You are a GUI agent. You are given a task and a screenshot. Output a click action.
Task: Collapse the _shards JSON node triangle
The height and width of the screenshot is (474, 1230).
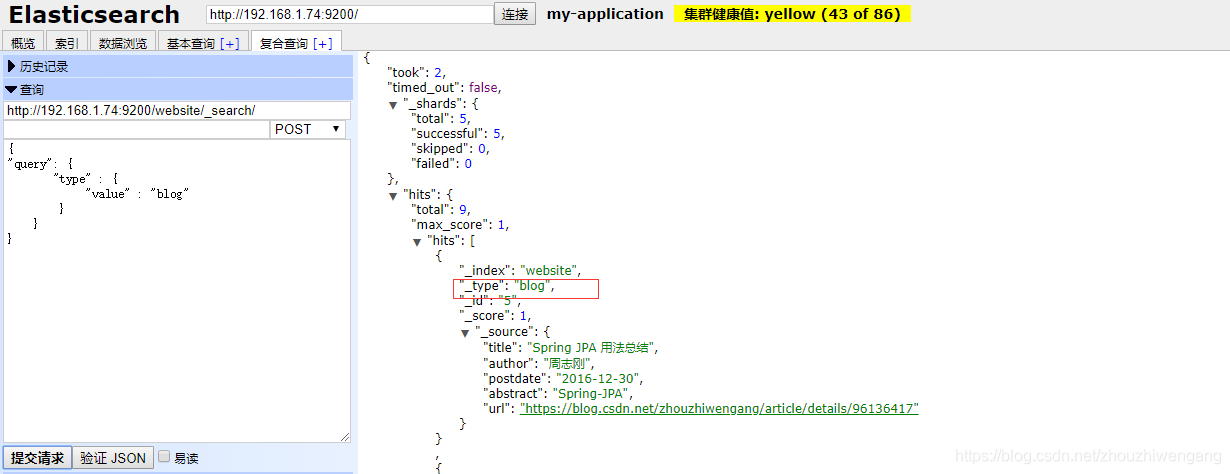coord(394,104)
